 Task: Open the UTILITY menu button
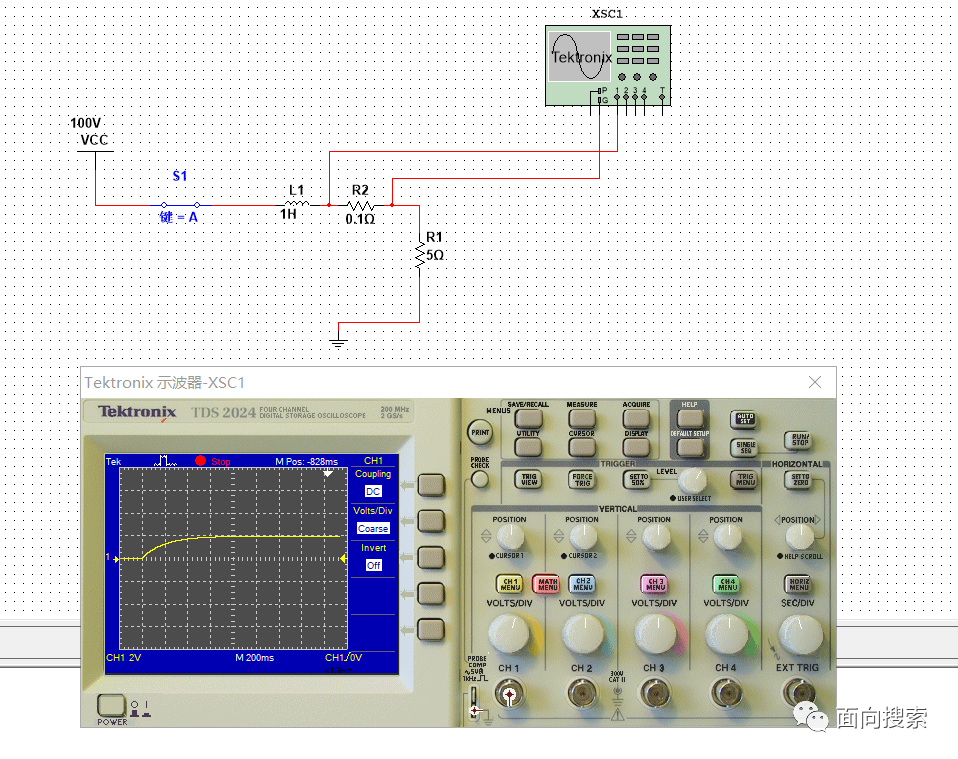coord(528,447)
